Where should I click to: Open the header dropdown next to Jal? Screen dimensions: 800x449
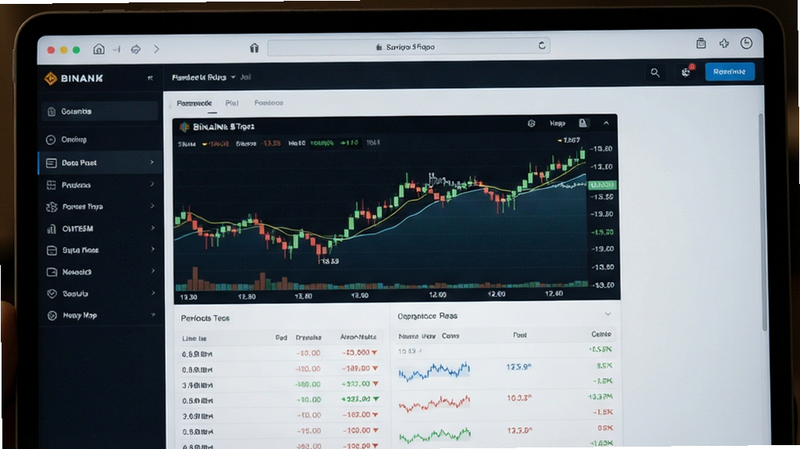coord(233,77)
